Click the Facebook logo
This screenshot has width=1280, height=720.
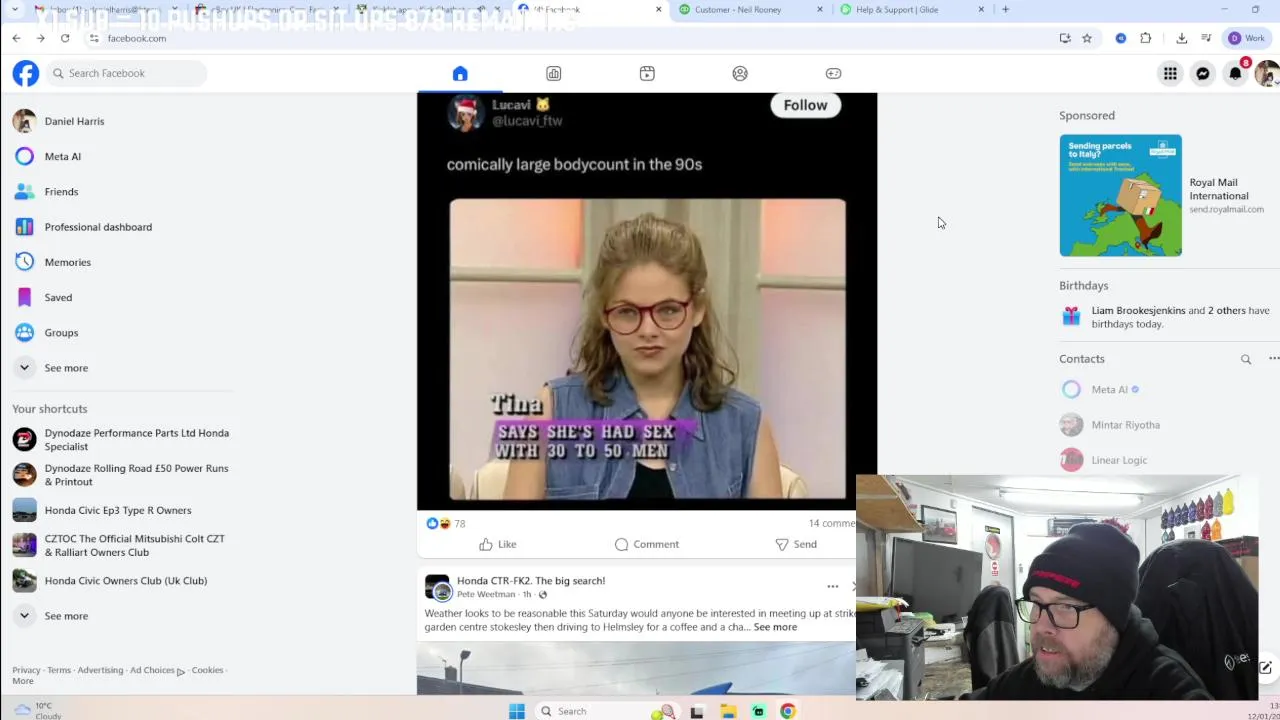(x=25, y=73)
